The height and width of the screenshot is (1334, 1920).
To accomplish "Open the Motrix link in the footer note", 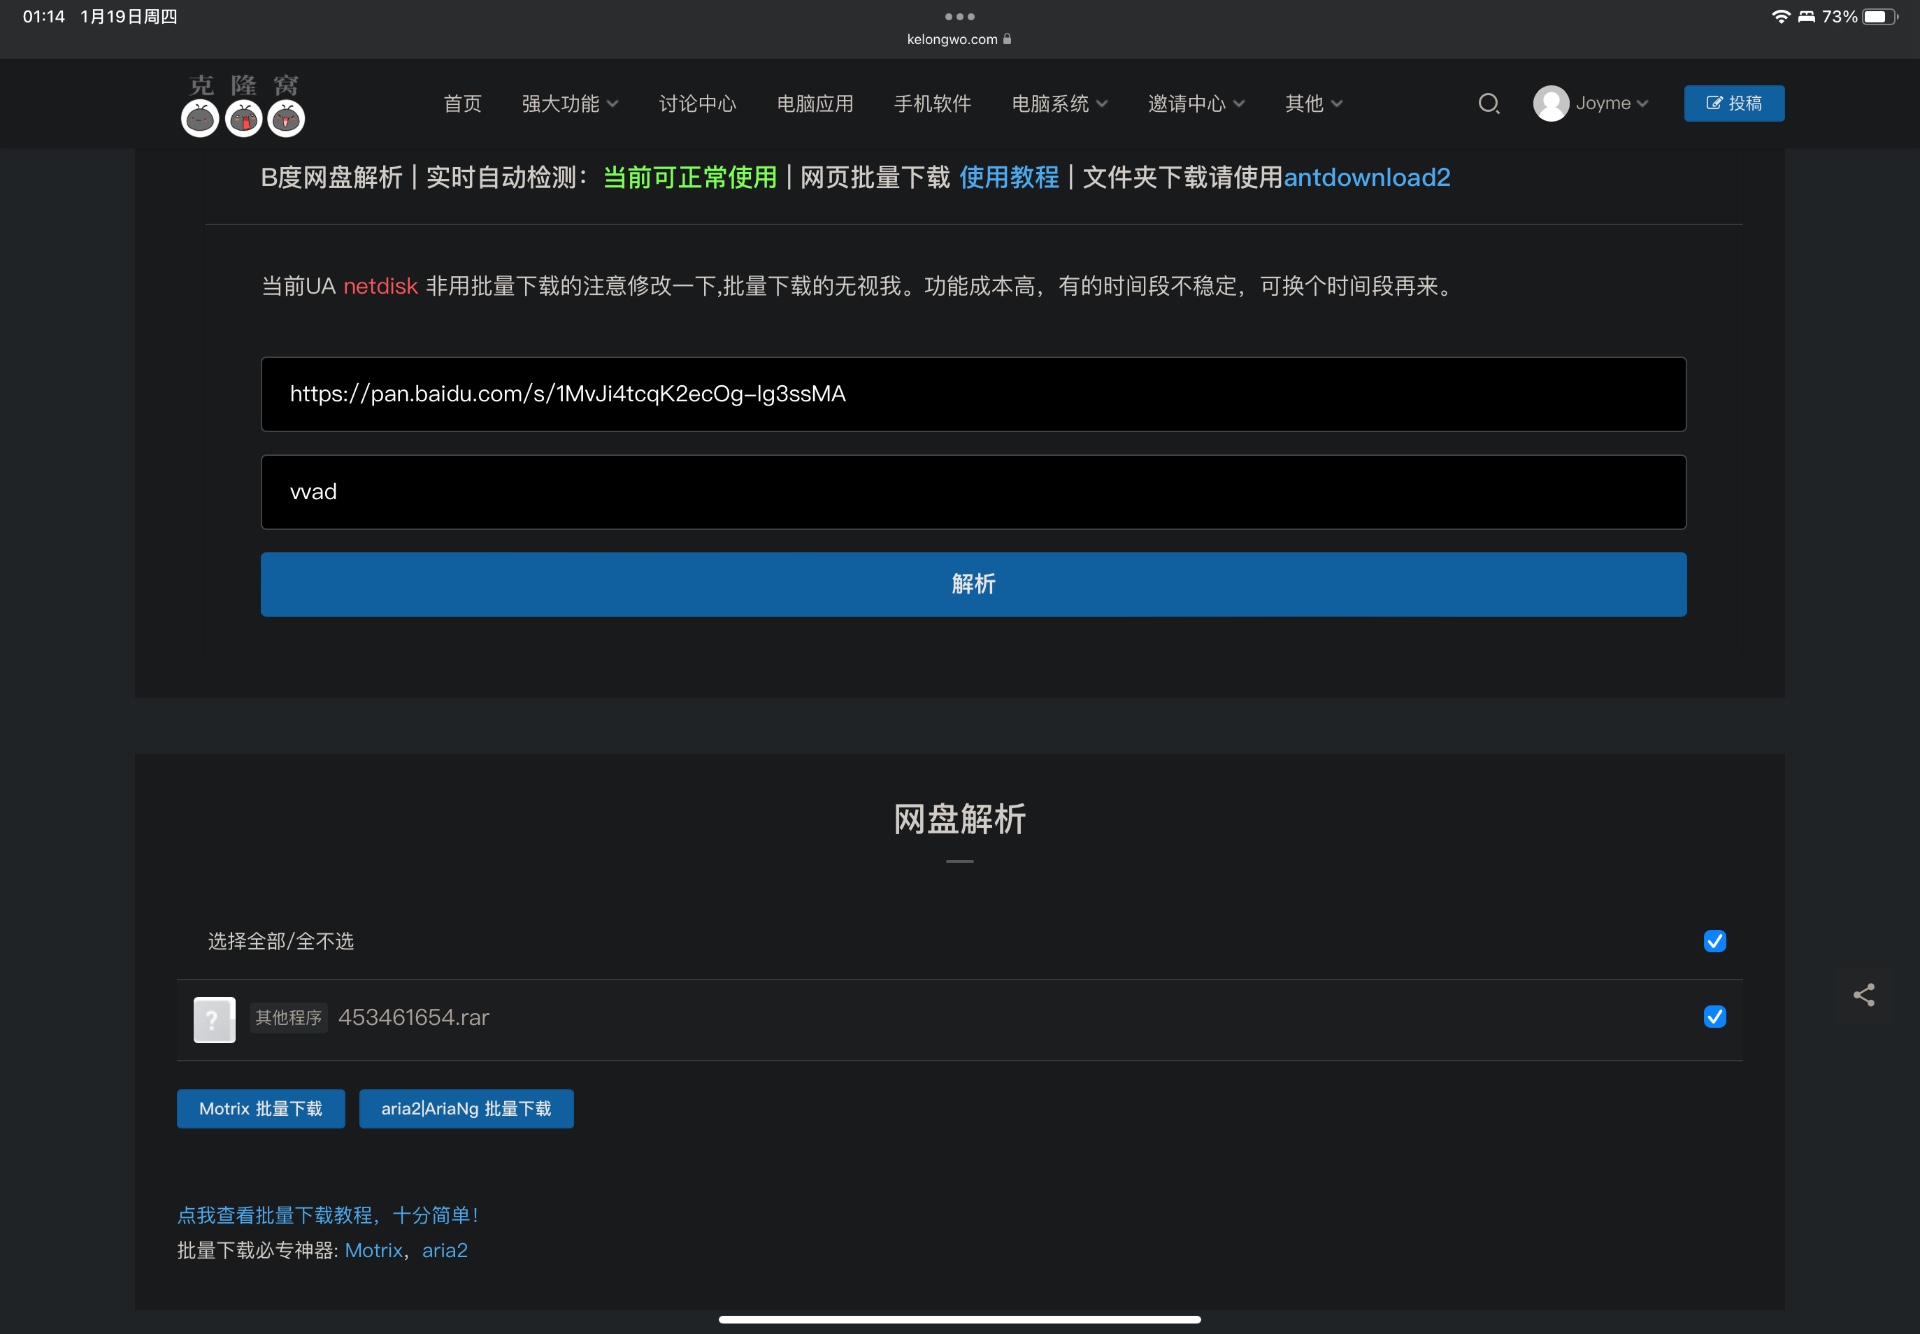I will point(374,1250).
